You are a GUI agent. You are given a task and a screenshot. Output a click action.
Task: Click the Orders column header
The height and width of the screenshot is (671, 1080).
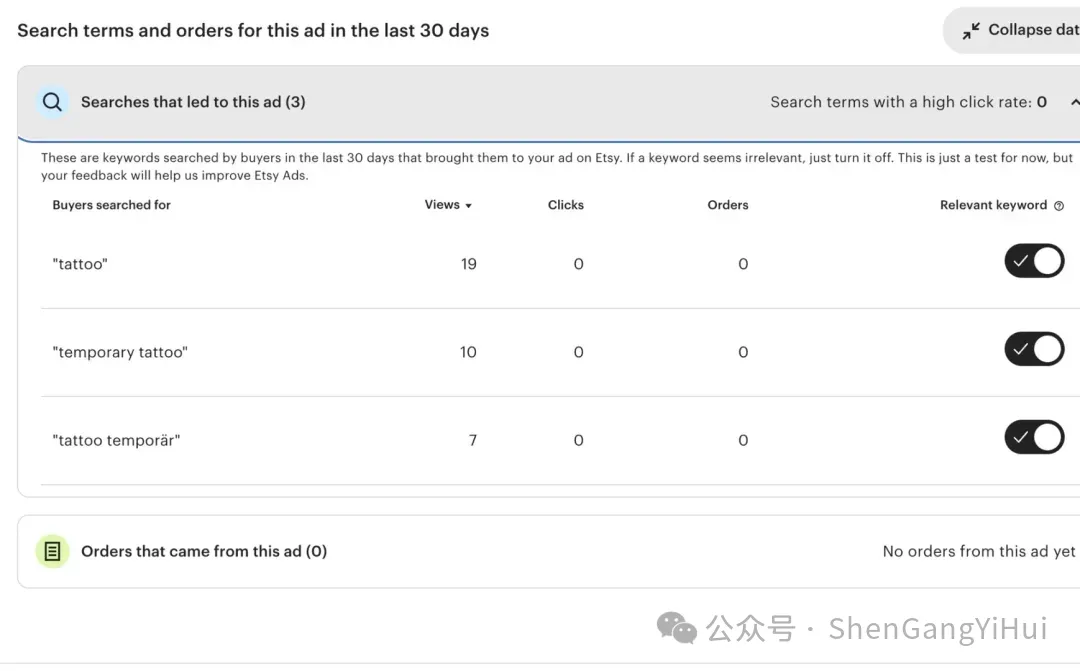tap(727, 205)
